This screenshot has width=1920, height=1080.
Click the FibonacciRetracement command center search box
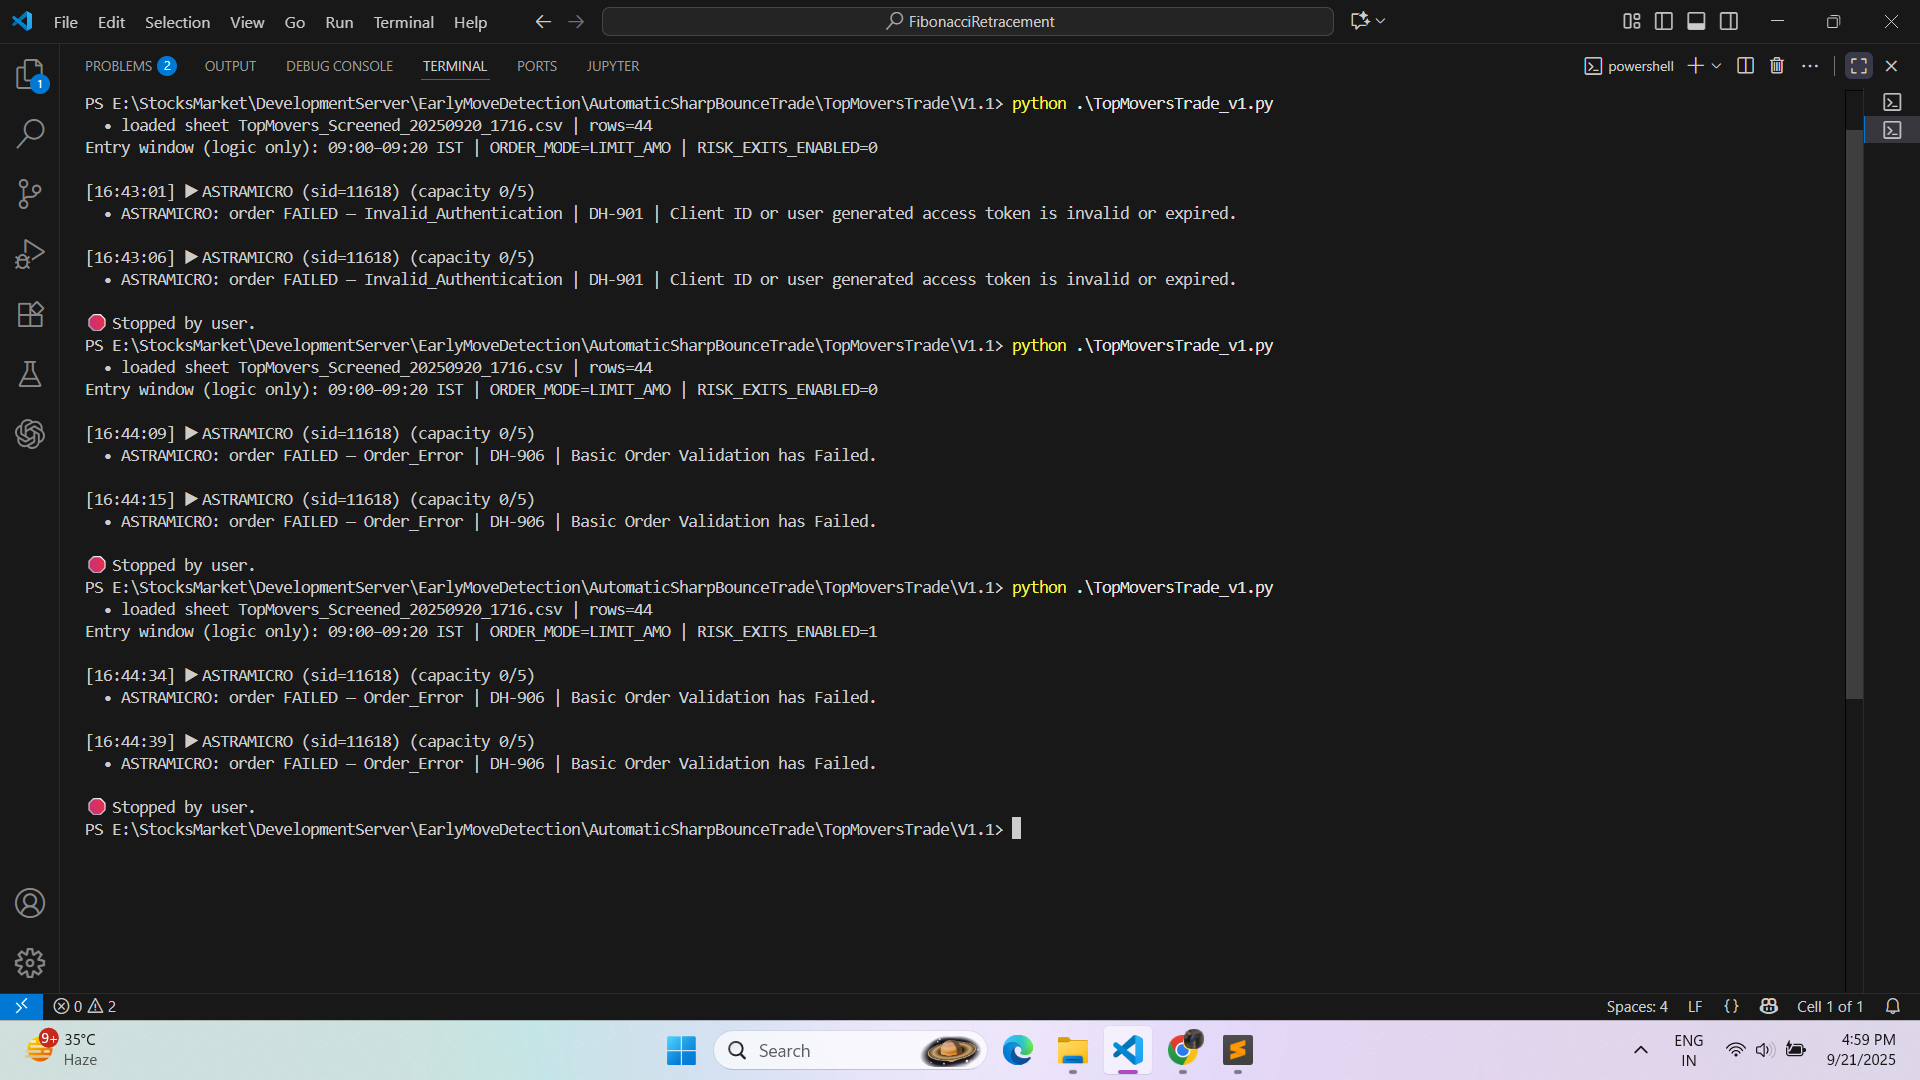pyautogui.click(x=968, y=21)
